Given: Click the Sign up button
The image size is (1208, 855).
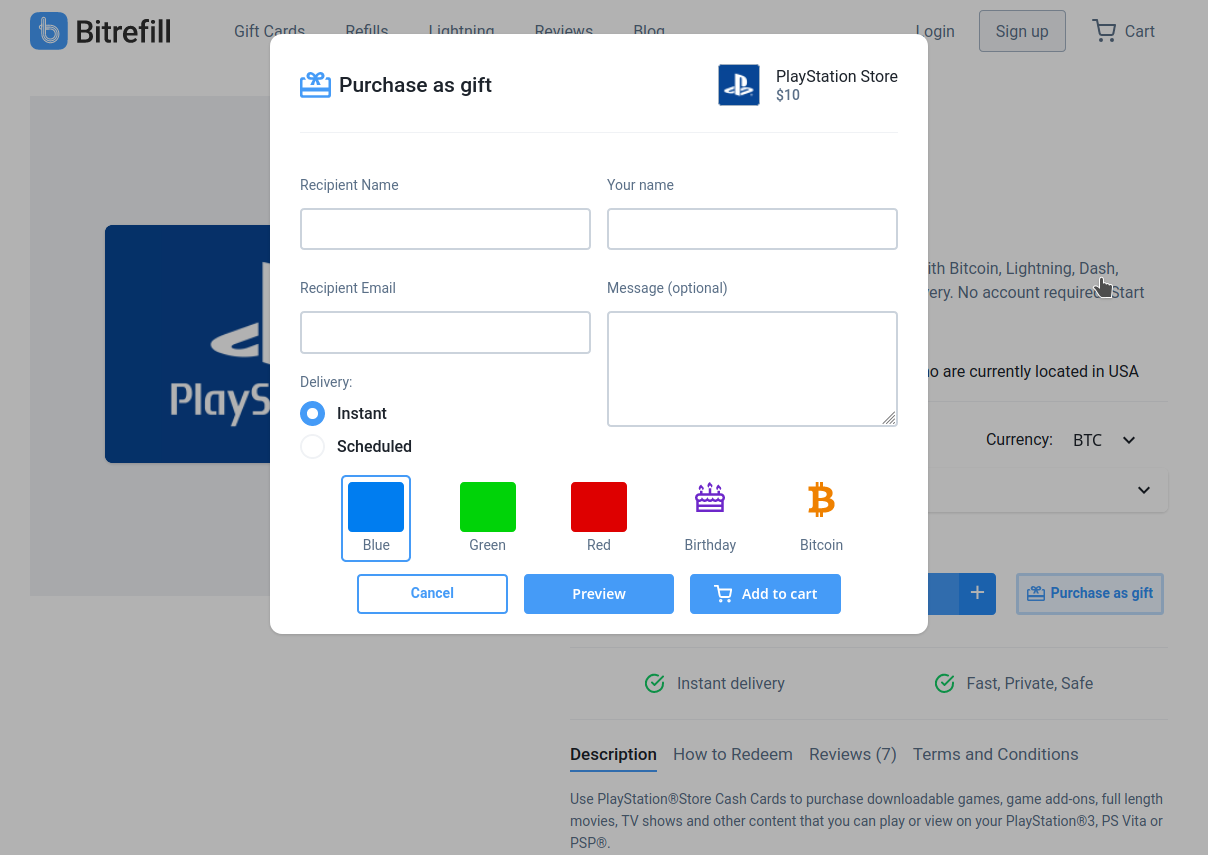Looking at the screenshot, I should click(x=1022, y=31).
